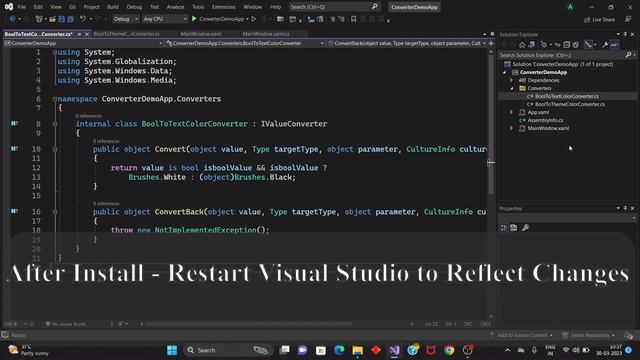Select BoolToThemeColorConverter.cs in Solution Explorer
640x360 pixels.
coord(570,104)
